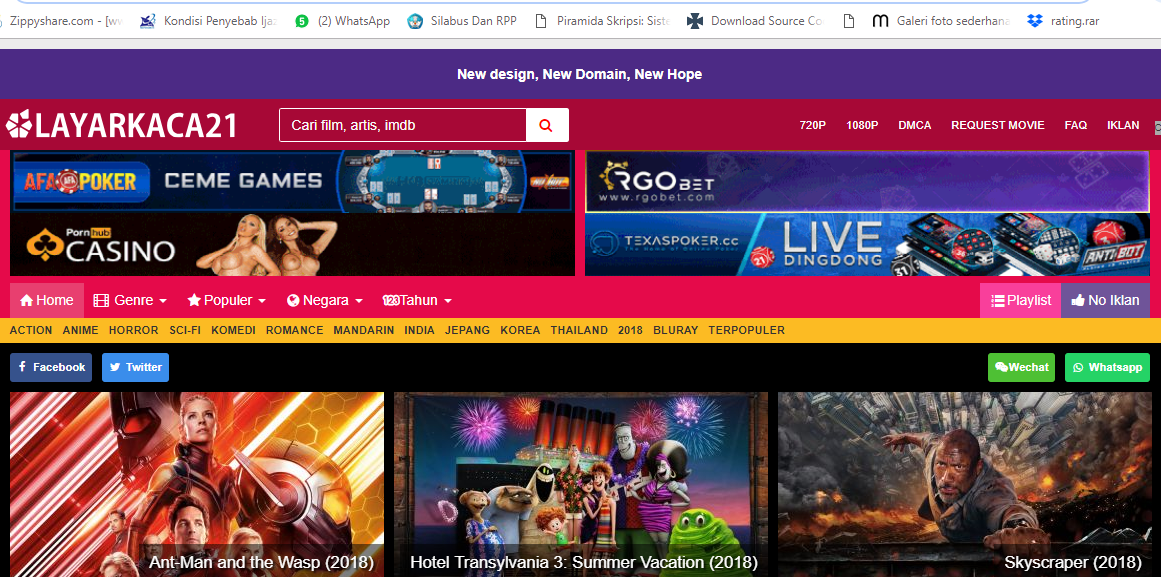The height and width of the screenshot is (577, 1161).
Task: Open the Download Source Code bookmark
Action: [x=755, y=21]
